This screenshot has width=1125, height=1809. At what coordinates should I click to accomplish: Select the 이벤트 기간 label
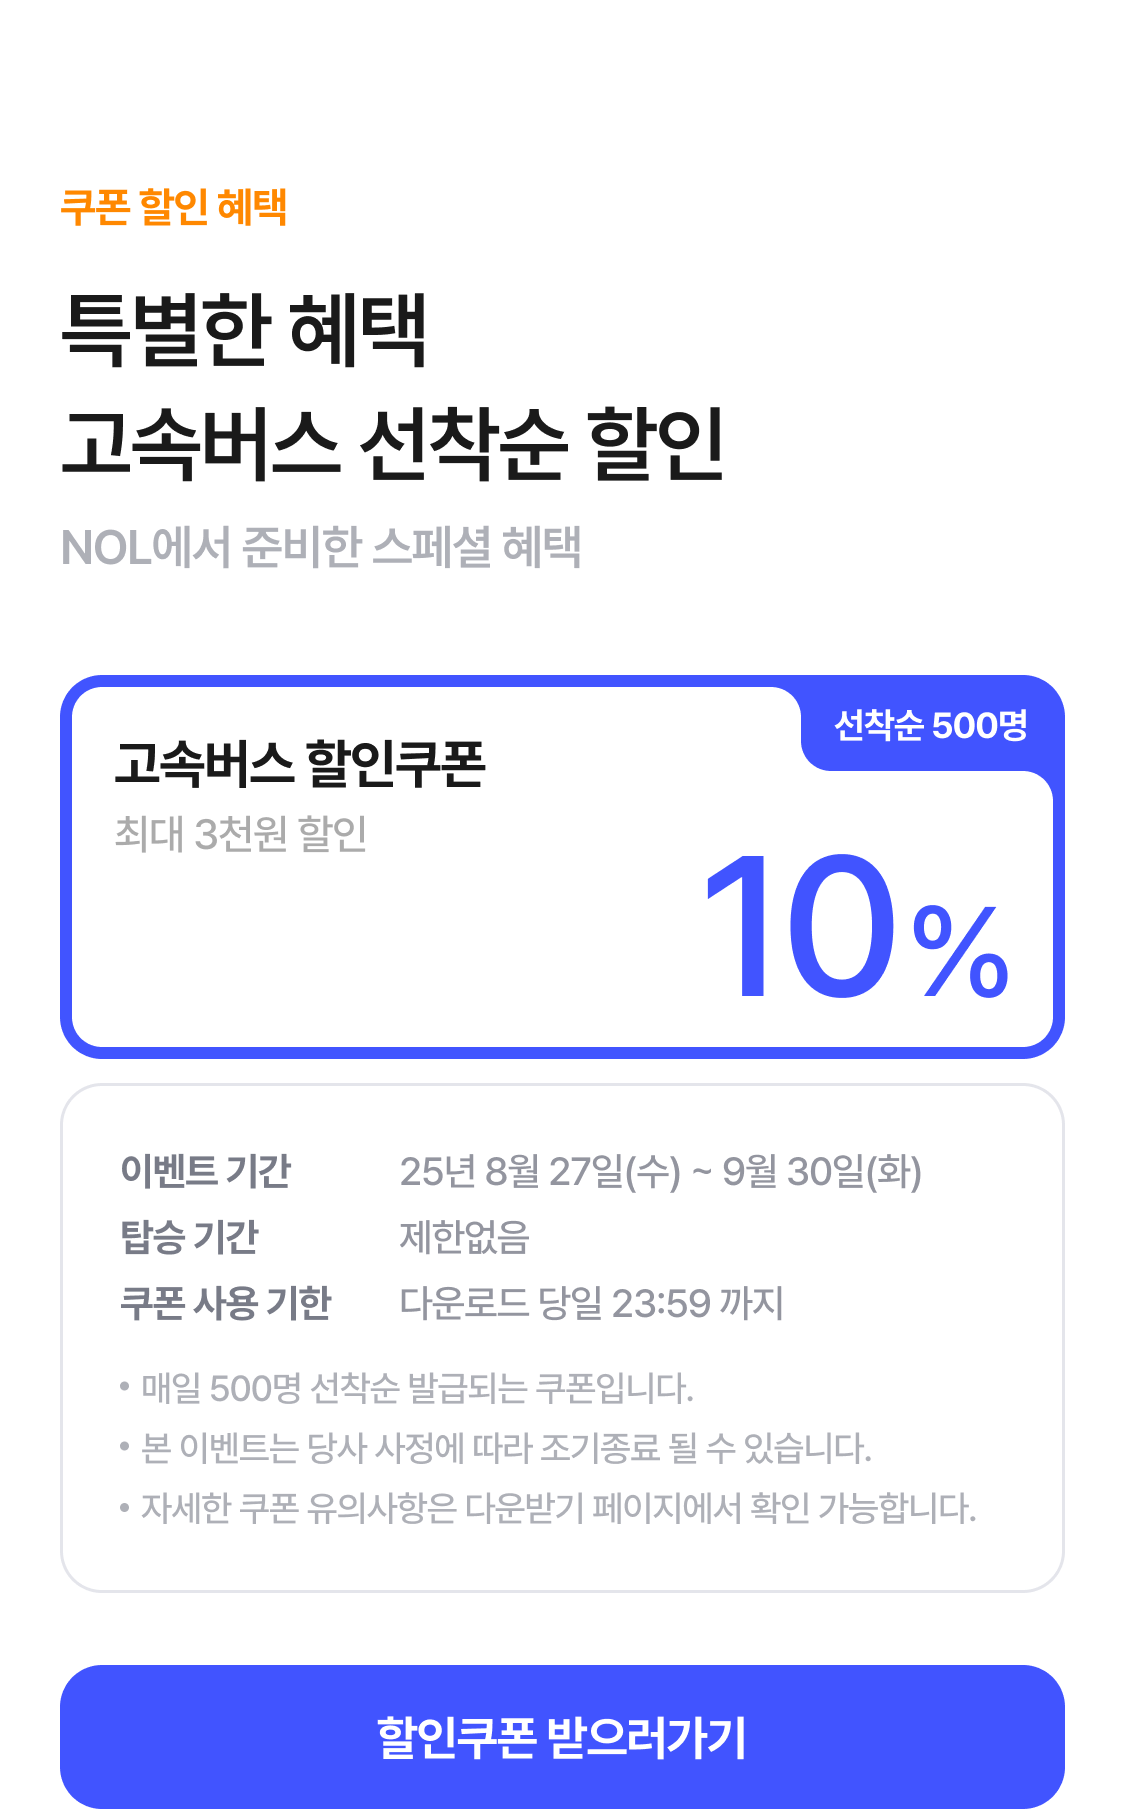205,1171
